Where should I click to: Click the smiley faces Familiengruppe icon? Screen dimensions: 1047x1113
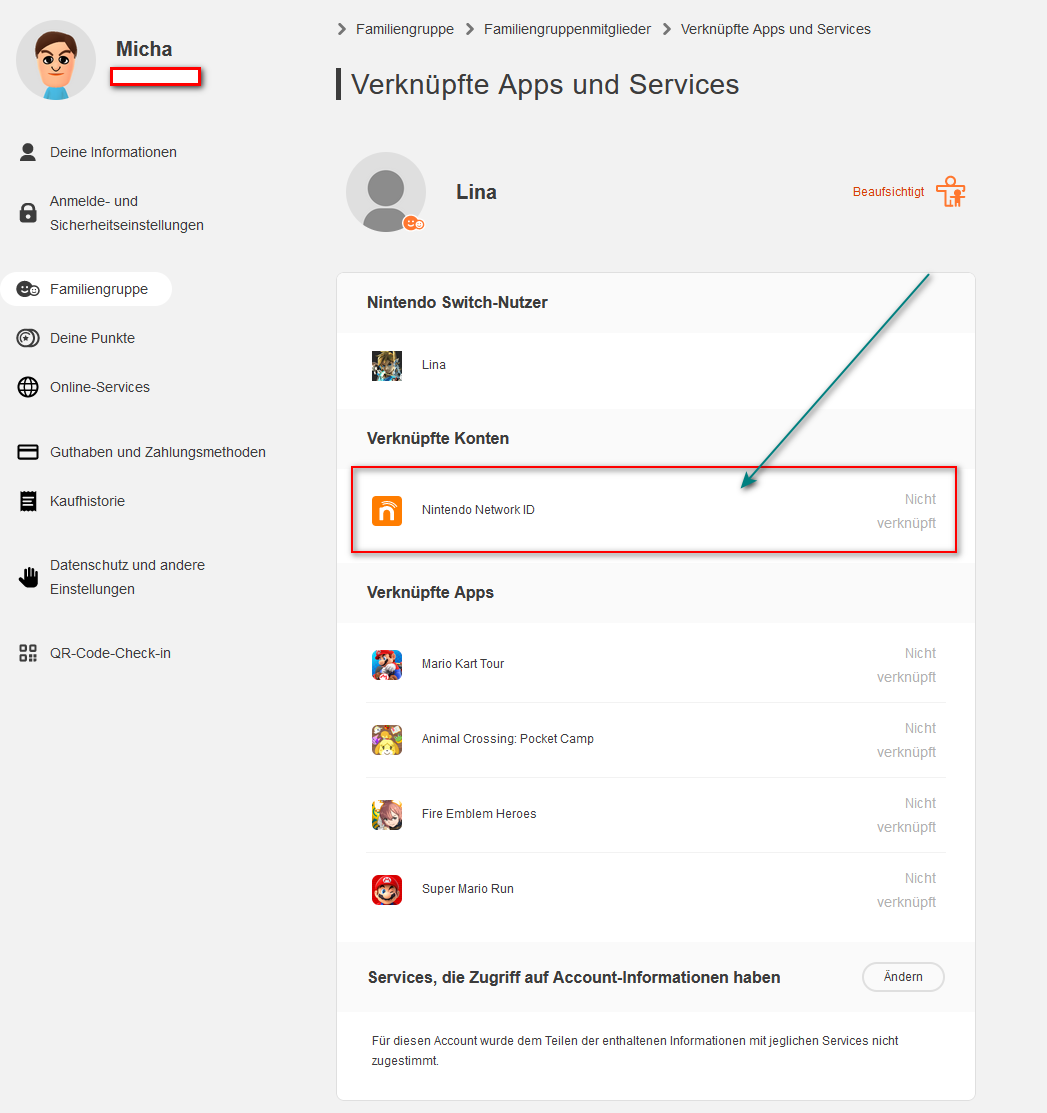[x=28, y=289]
